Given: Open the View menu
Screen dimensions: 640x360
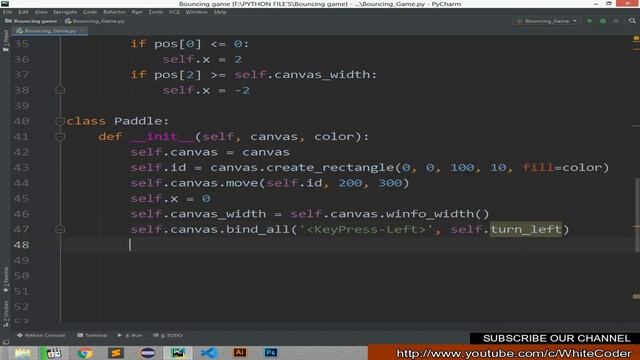Looking at the screenshot, I should 41,12.
